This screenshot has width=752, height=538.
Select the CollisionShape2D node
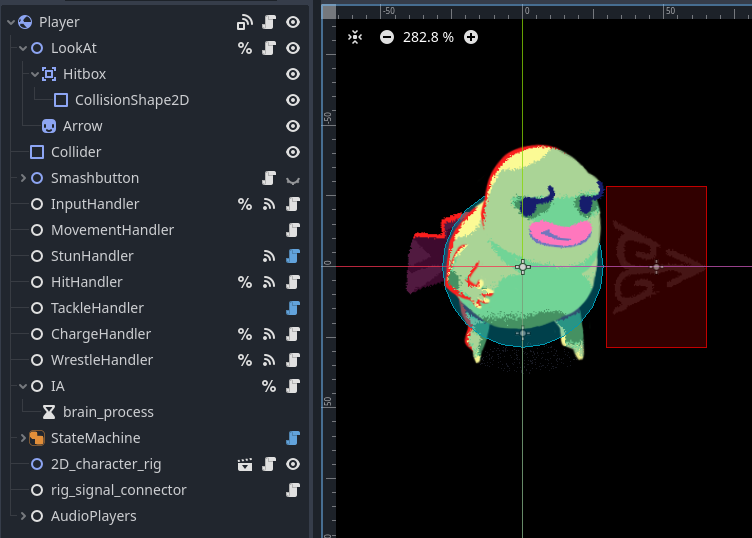point(132,100)
